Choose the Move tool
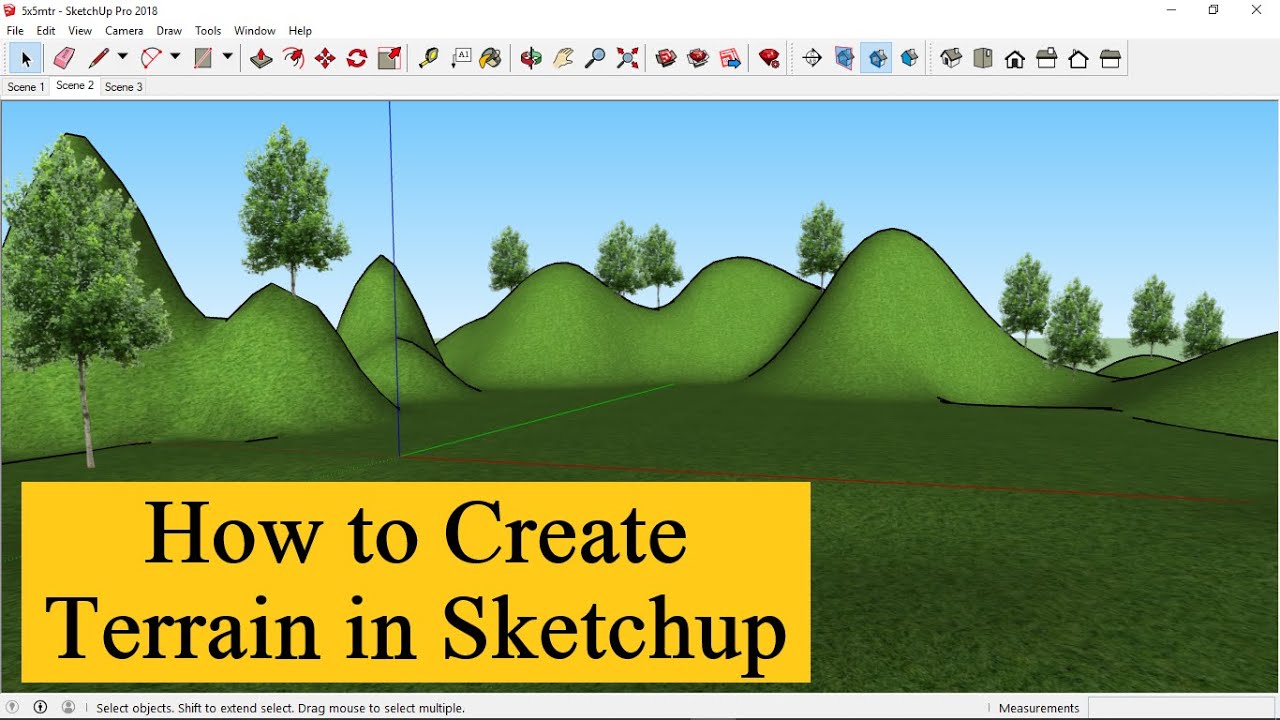This screenshot has width=1280, height=720. [x=325, y=59]
